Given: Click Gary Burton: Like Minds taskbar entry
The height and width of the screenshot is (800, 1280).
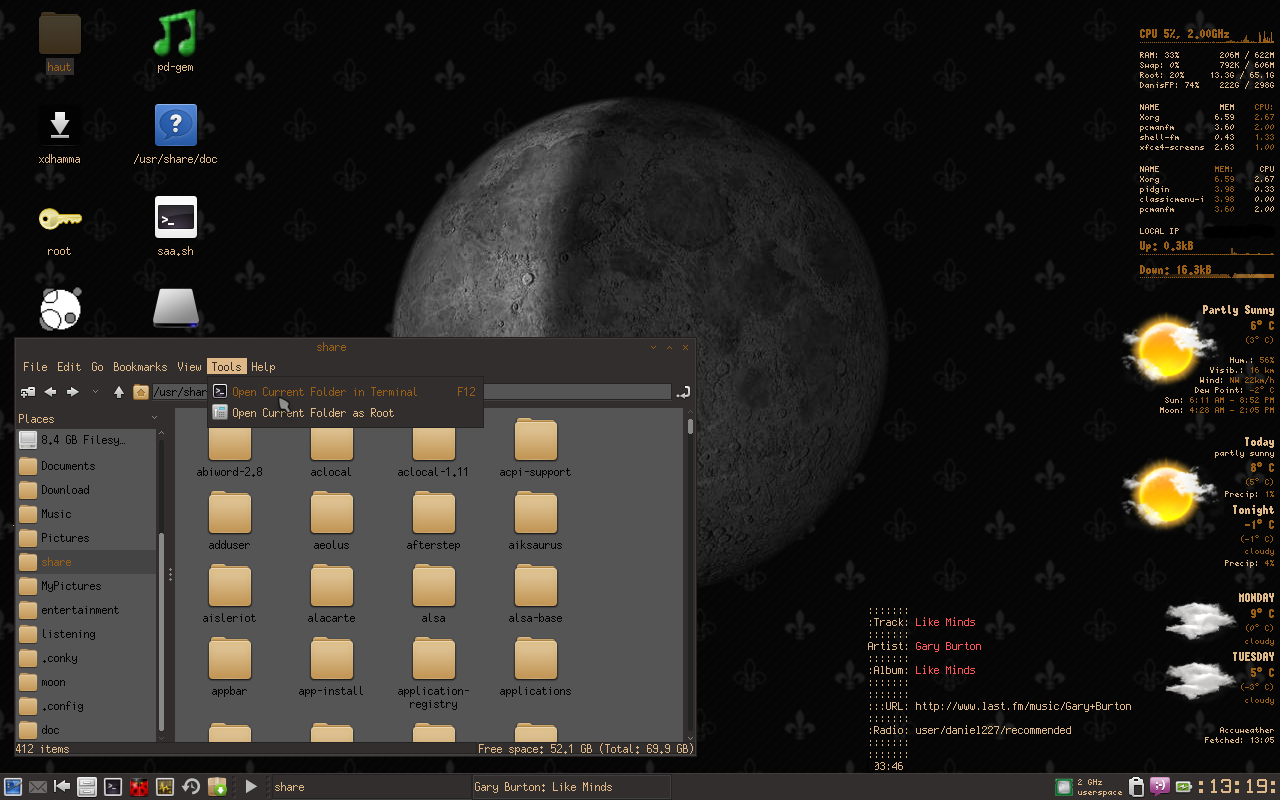Looking at the screenshot, I should click(x=571, y=787).
